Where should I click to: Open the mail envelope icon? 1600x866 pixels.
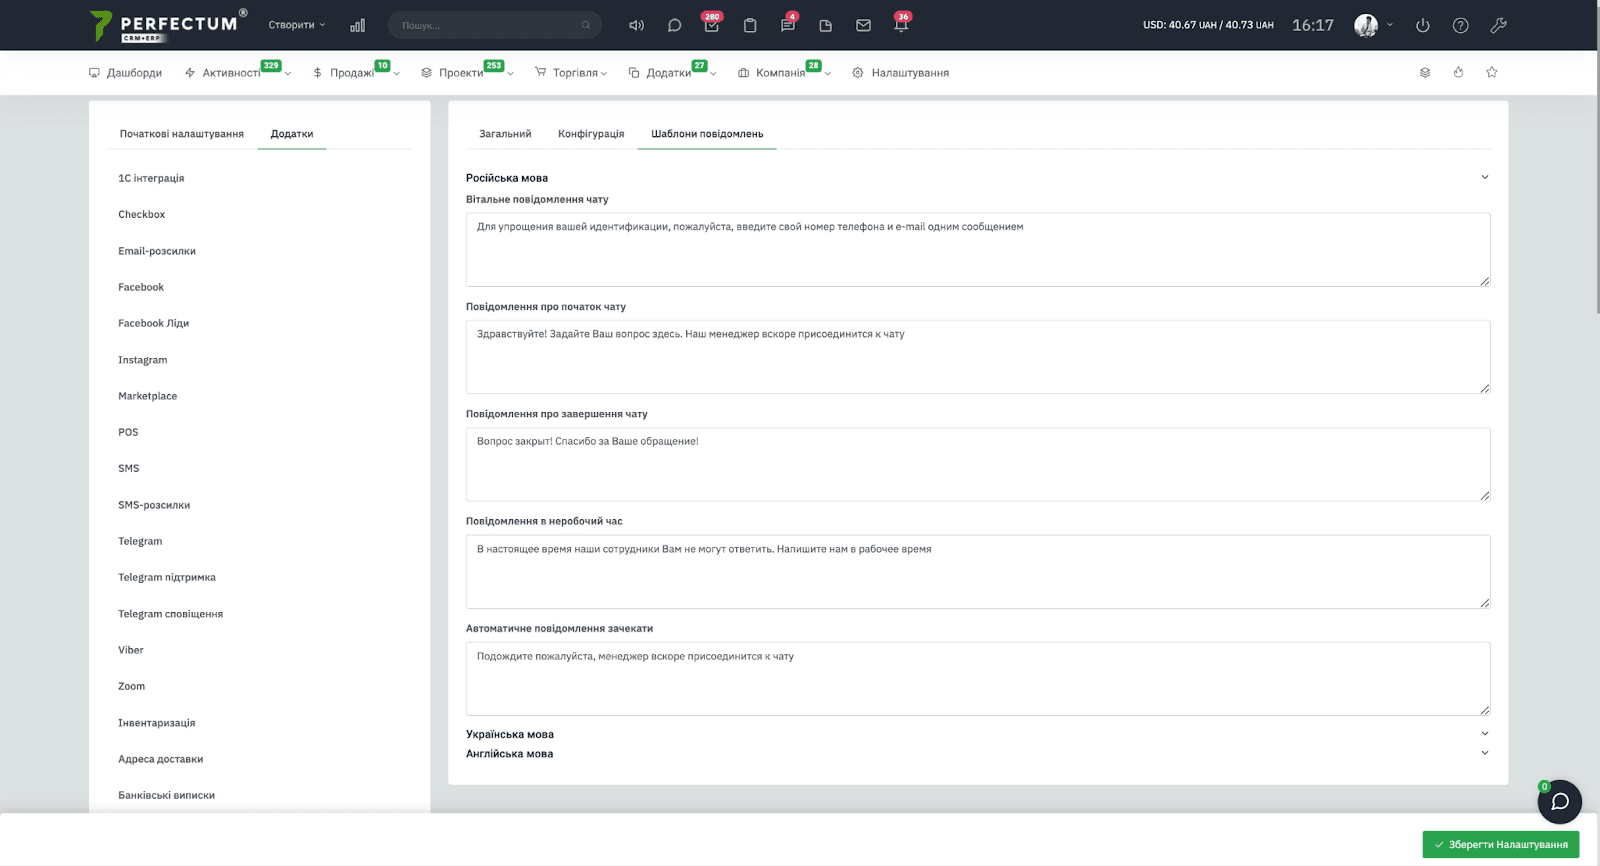point(863,25)
